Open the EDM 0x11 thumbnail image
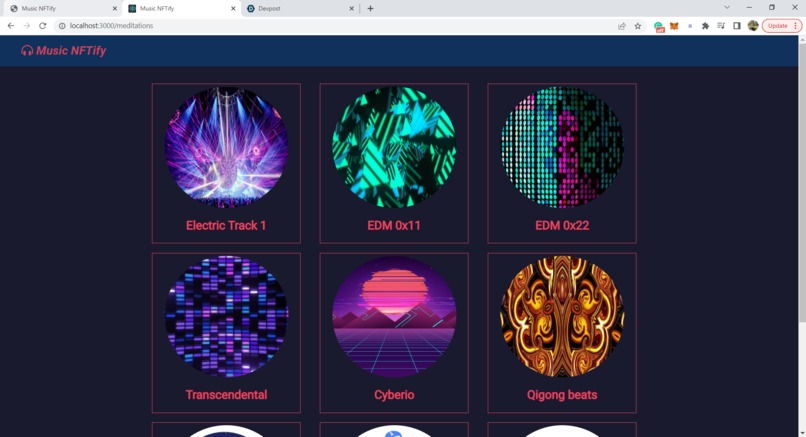The height and width of the screenshot is (437, 806). point(394,148)
